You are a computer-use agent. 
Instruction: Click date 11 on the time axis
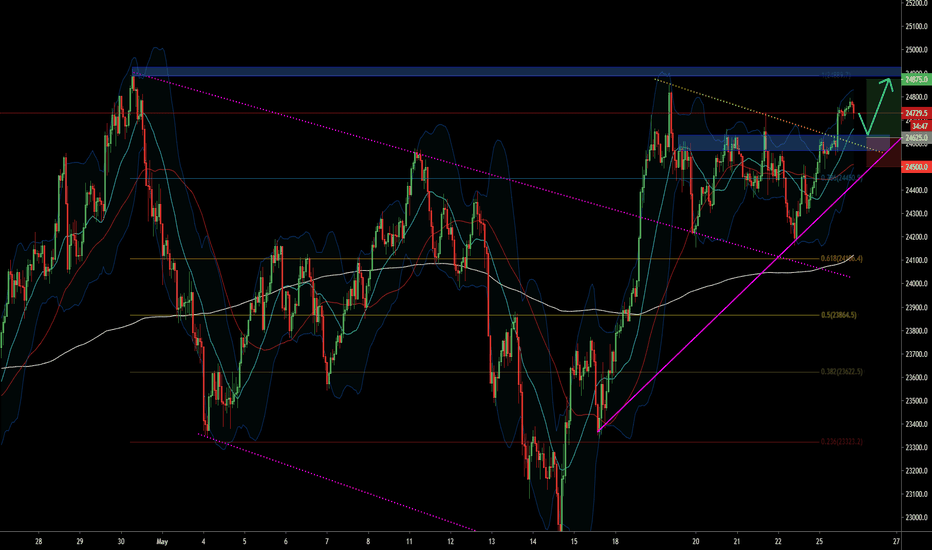tap(409, 542)
